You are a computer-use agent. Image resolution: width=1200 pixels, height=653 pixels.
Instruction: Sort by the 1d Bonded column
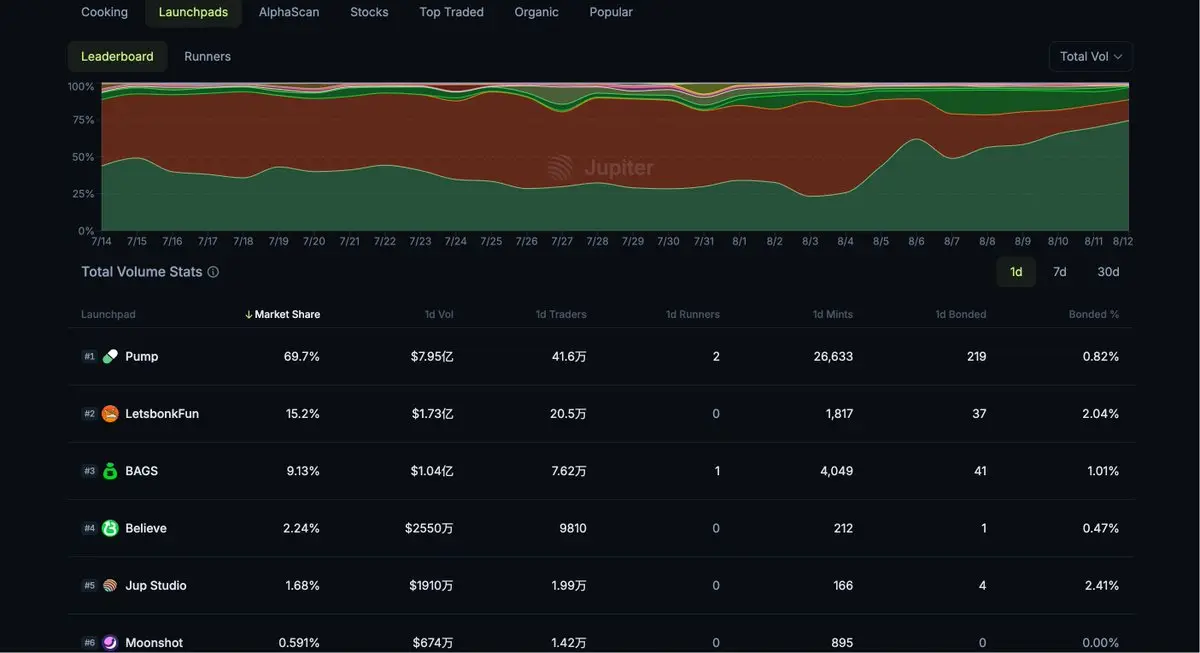(960, 314)
